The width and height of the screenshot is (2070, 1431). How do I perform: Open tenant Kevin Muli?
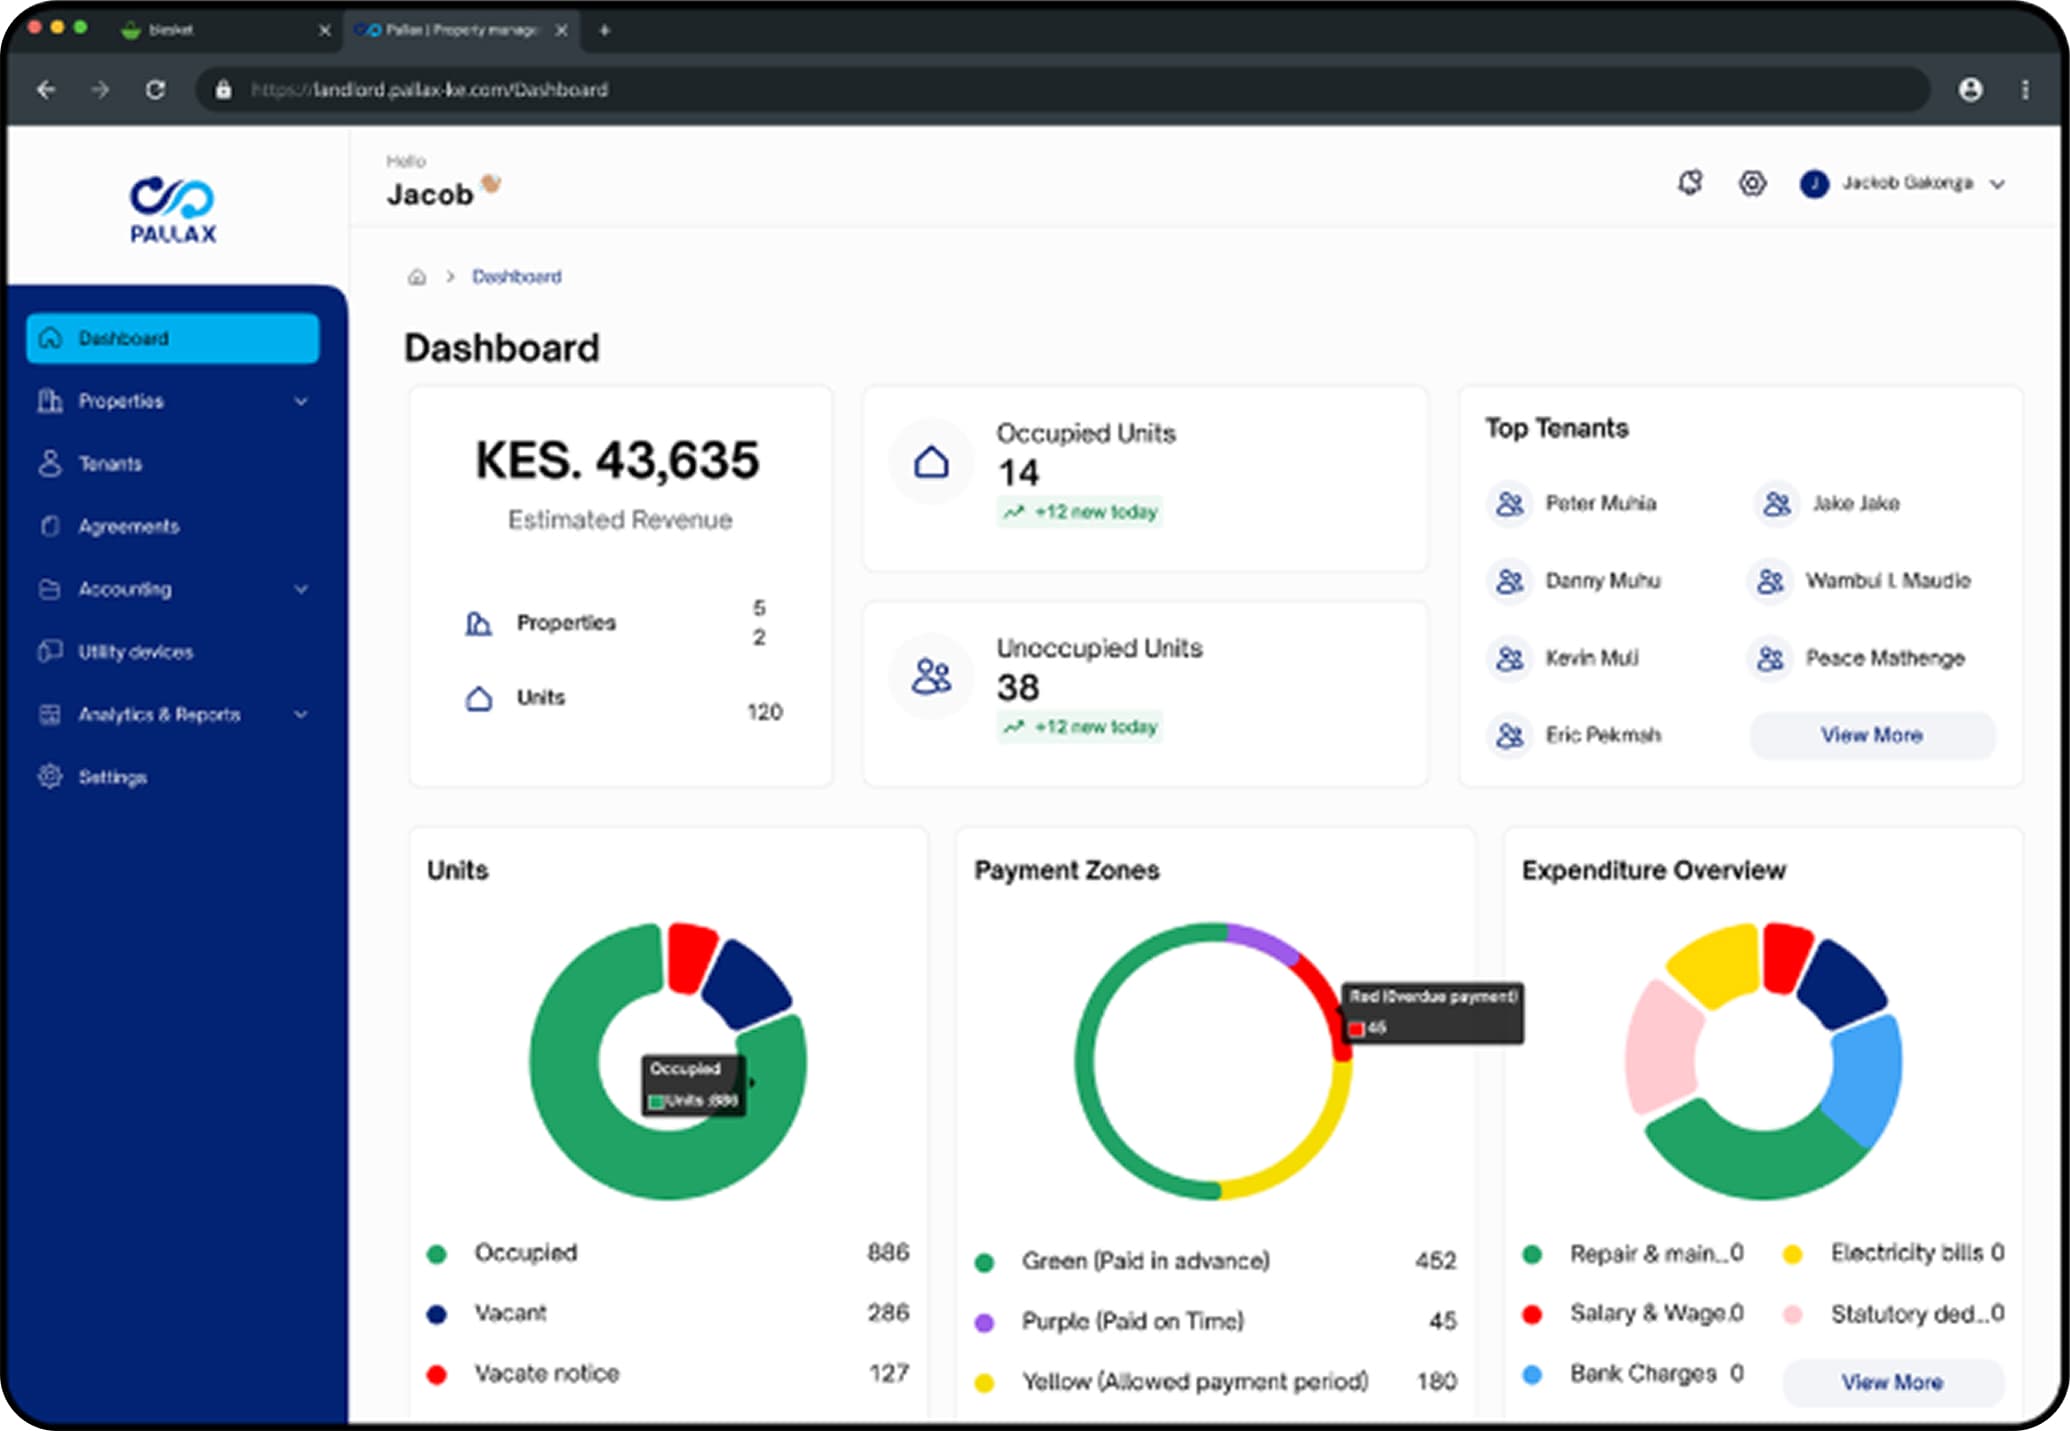point(1592,658)
